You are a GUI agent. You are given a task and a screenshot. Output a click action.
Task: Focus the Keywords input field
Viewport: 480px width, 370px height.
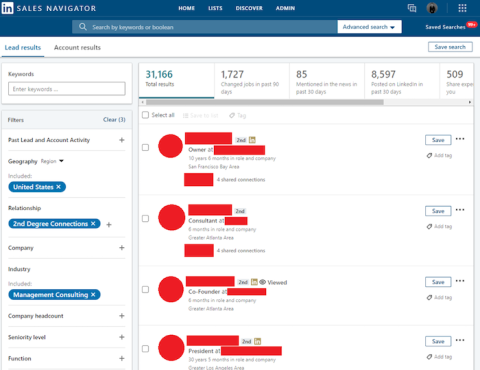click(67, 89)
